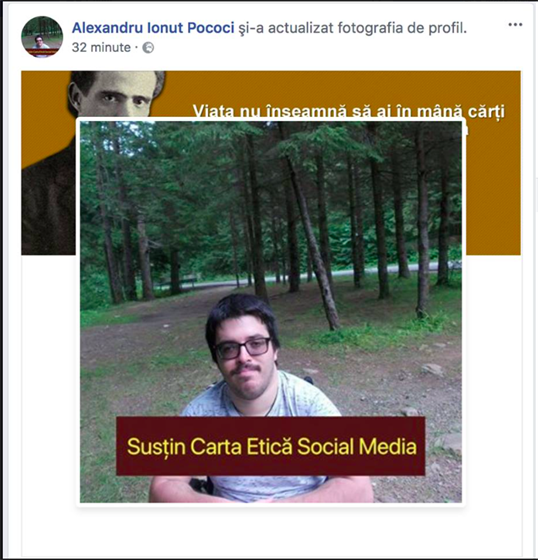Open the three-dot post options menu
Image resolution: width=538 pixels, height=560 pixels.
[x=515, y=25]
